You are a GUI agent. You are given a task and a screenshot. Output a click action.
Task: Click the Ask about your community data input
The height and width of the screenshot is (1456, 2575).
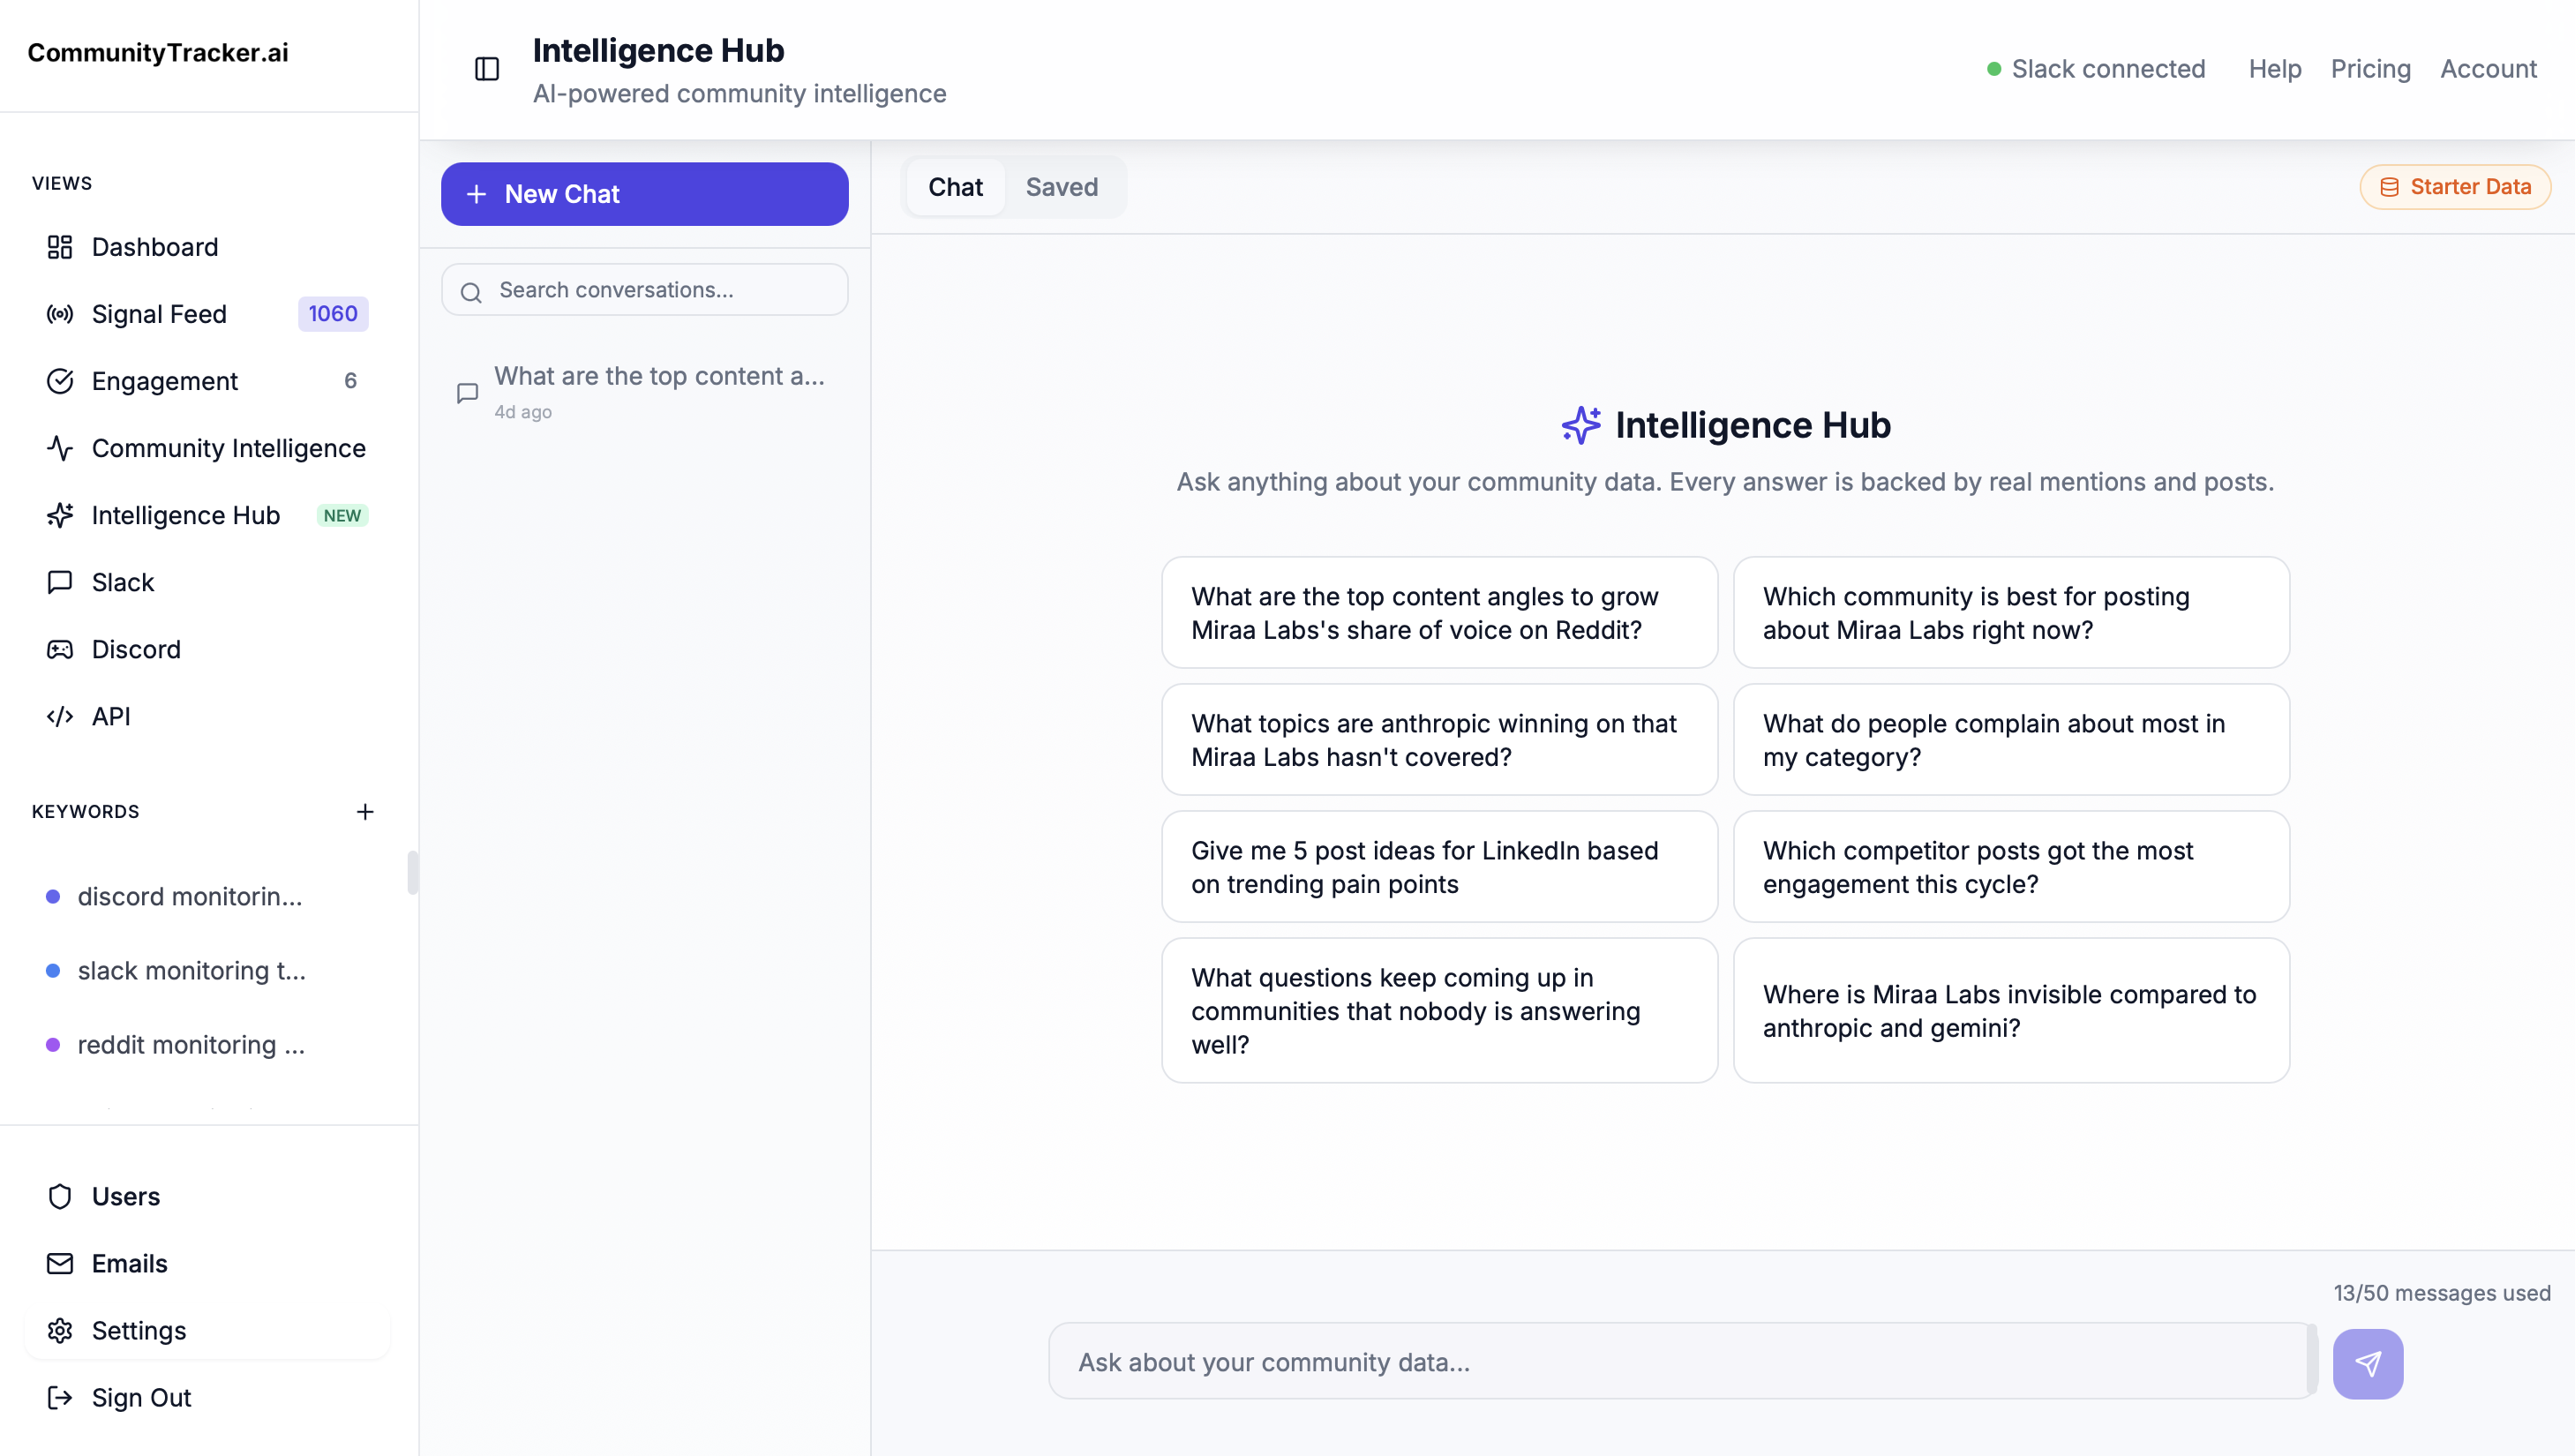(x=1680, y=1362)
